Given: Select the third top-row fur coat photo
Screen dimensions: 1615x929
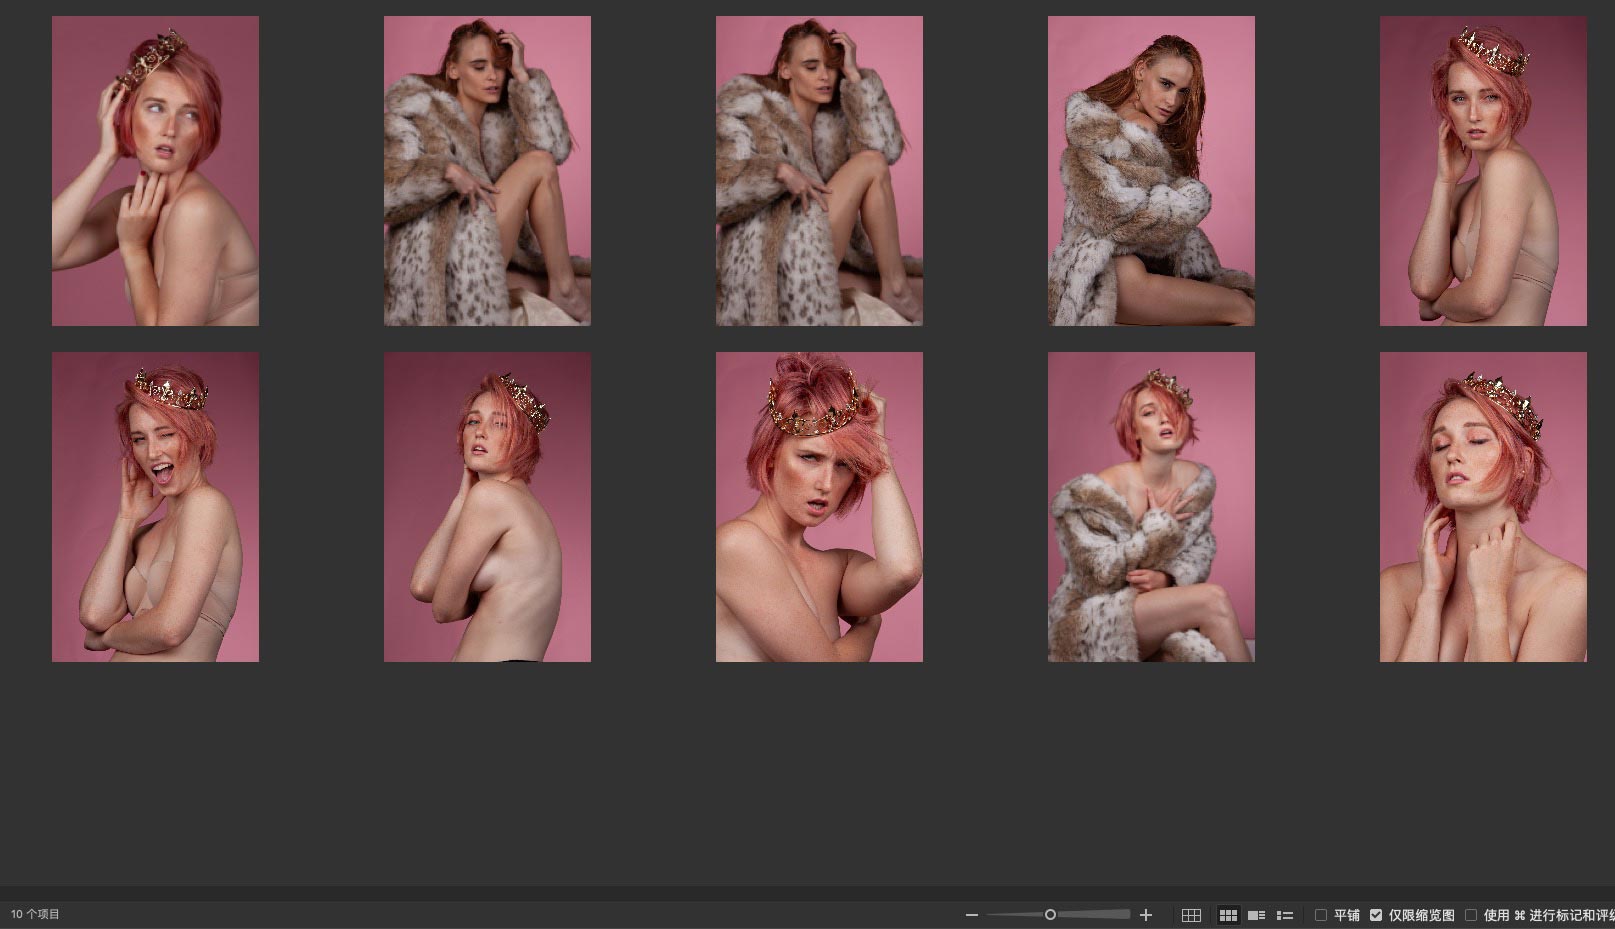Looking at the screenshot, I should [x=819, y=171].
